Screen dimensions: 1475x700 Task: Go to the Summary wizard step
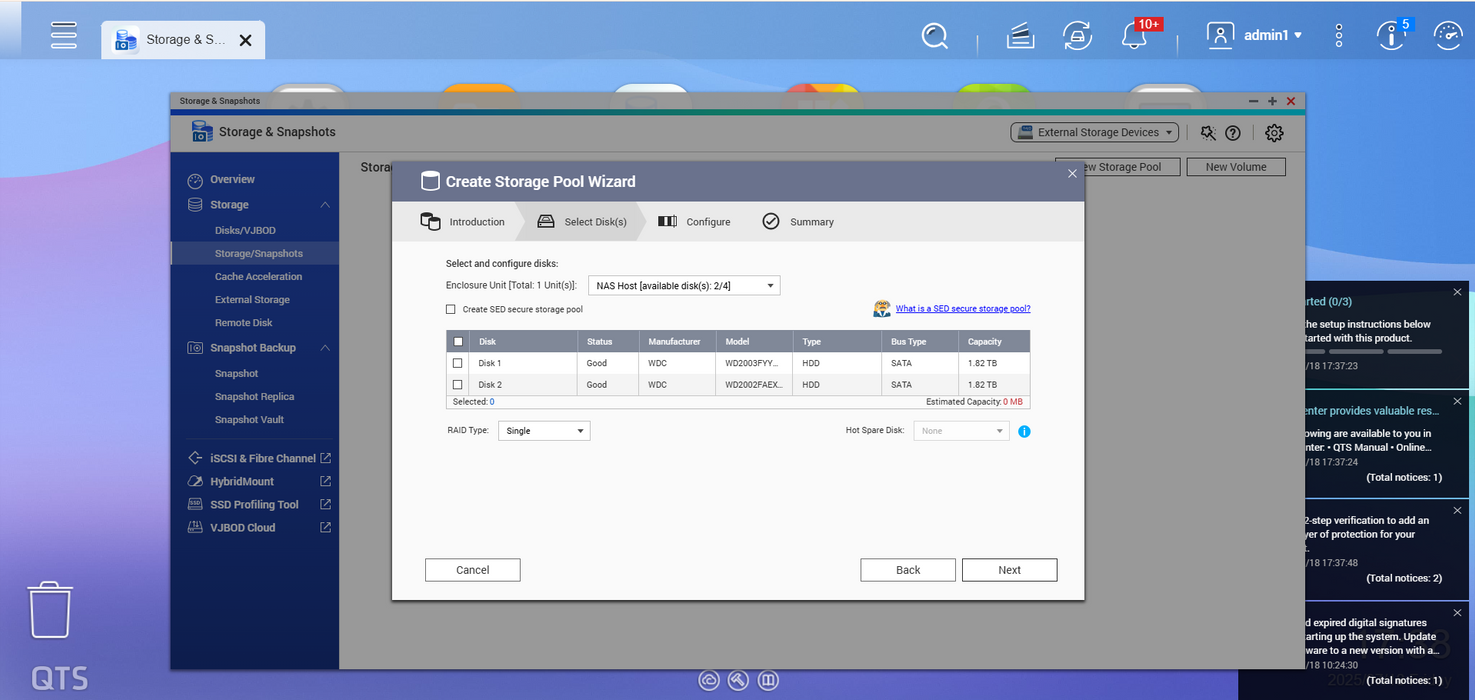click(x=798, y=222)
